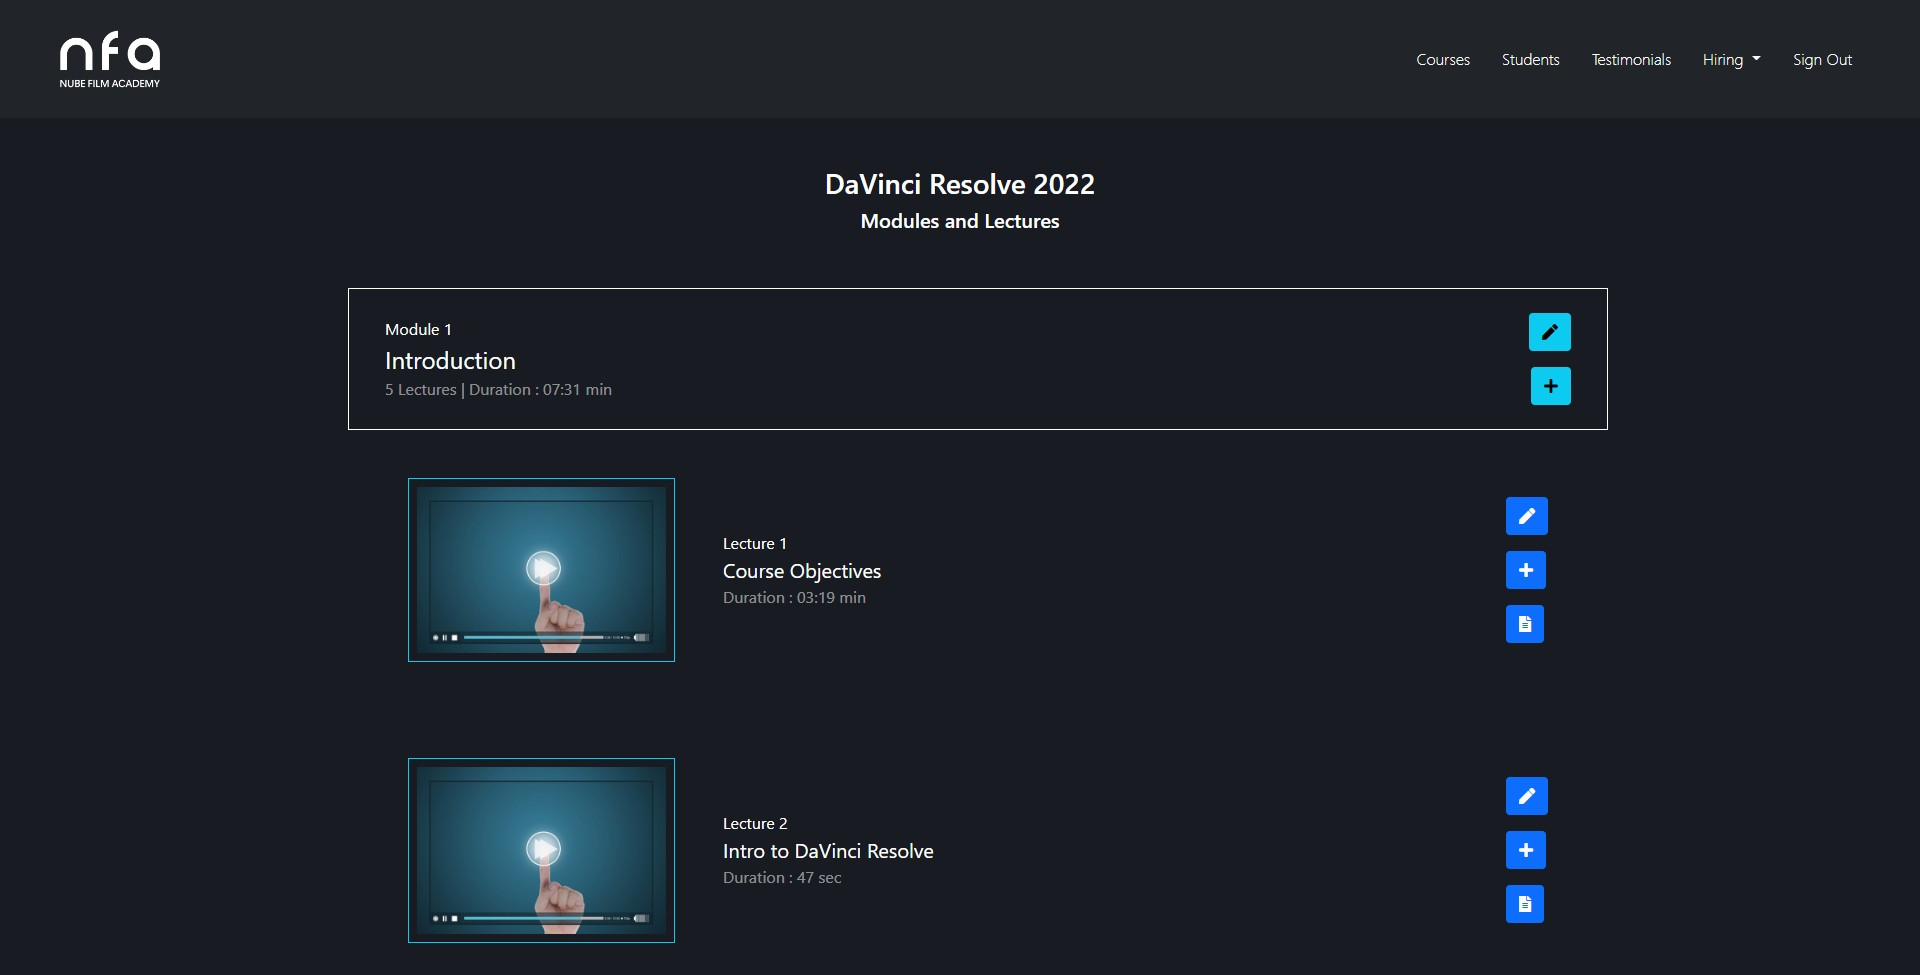Open the Testimonials nav link
Image resolution: width=1920 pixels, height=975 pixels.
tap(1630, 60)
